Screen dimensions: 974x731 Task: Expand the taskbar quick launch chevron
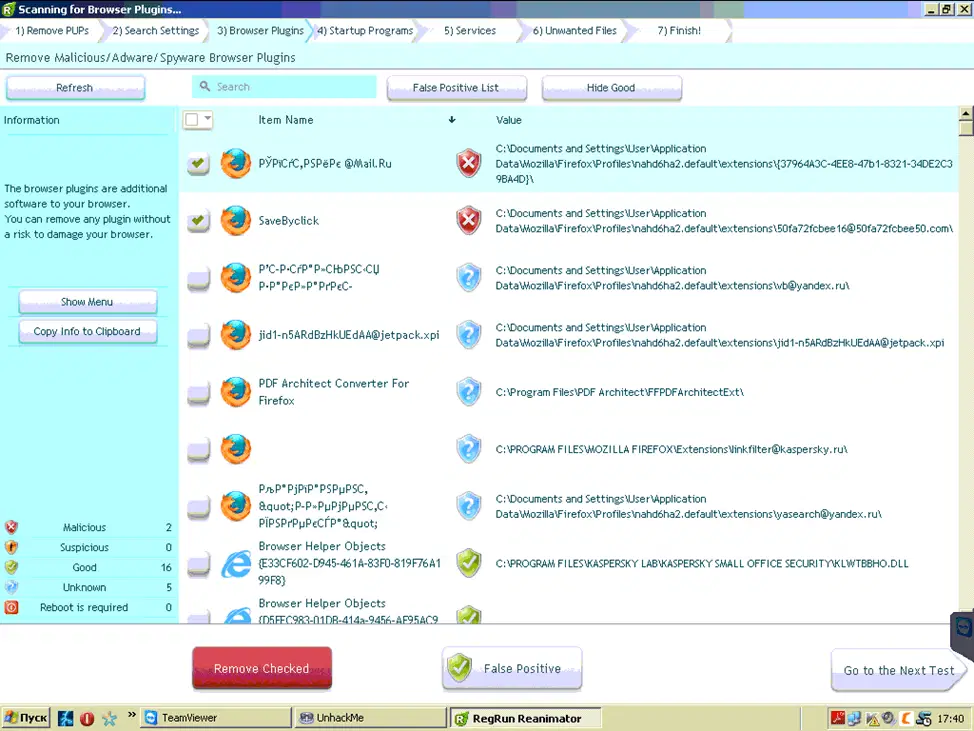click(x=132, y=715)
